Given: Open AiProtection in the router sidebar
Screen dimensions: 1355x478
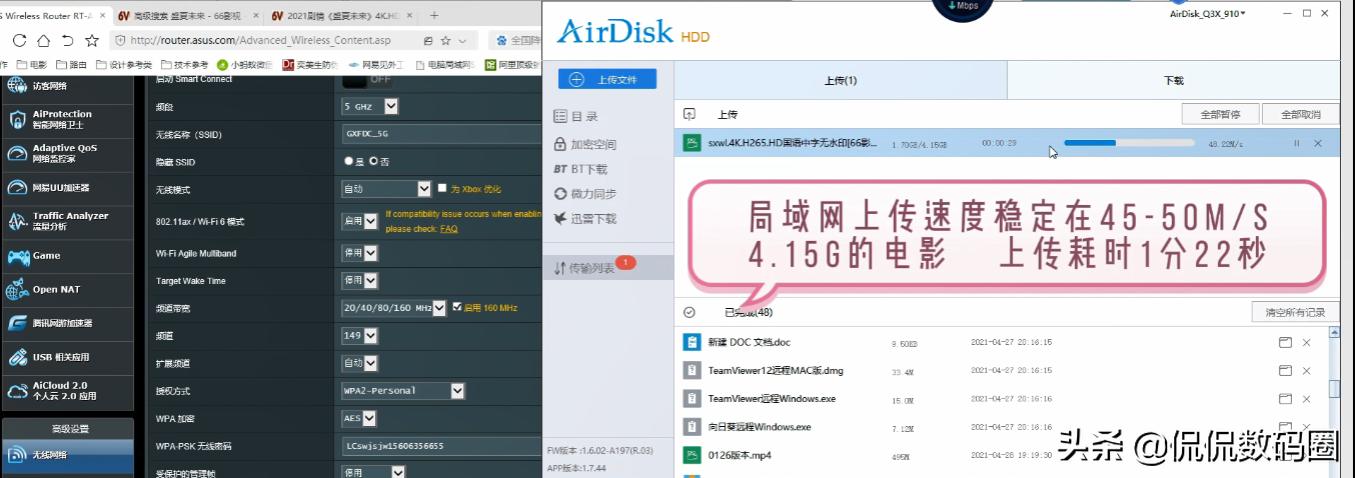Looking at the screenshot, I should click(67, 119).
